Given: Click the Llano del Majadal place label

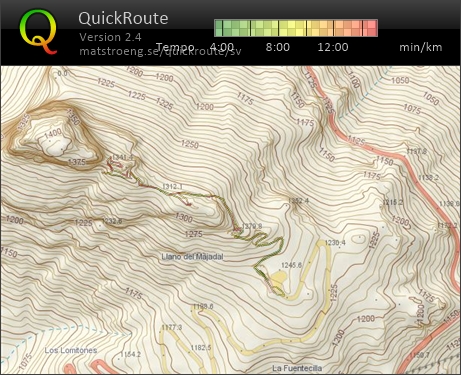Looking at the screenshot, I should [x=192, y=257].
